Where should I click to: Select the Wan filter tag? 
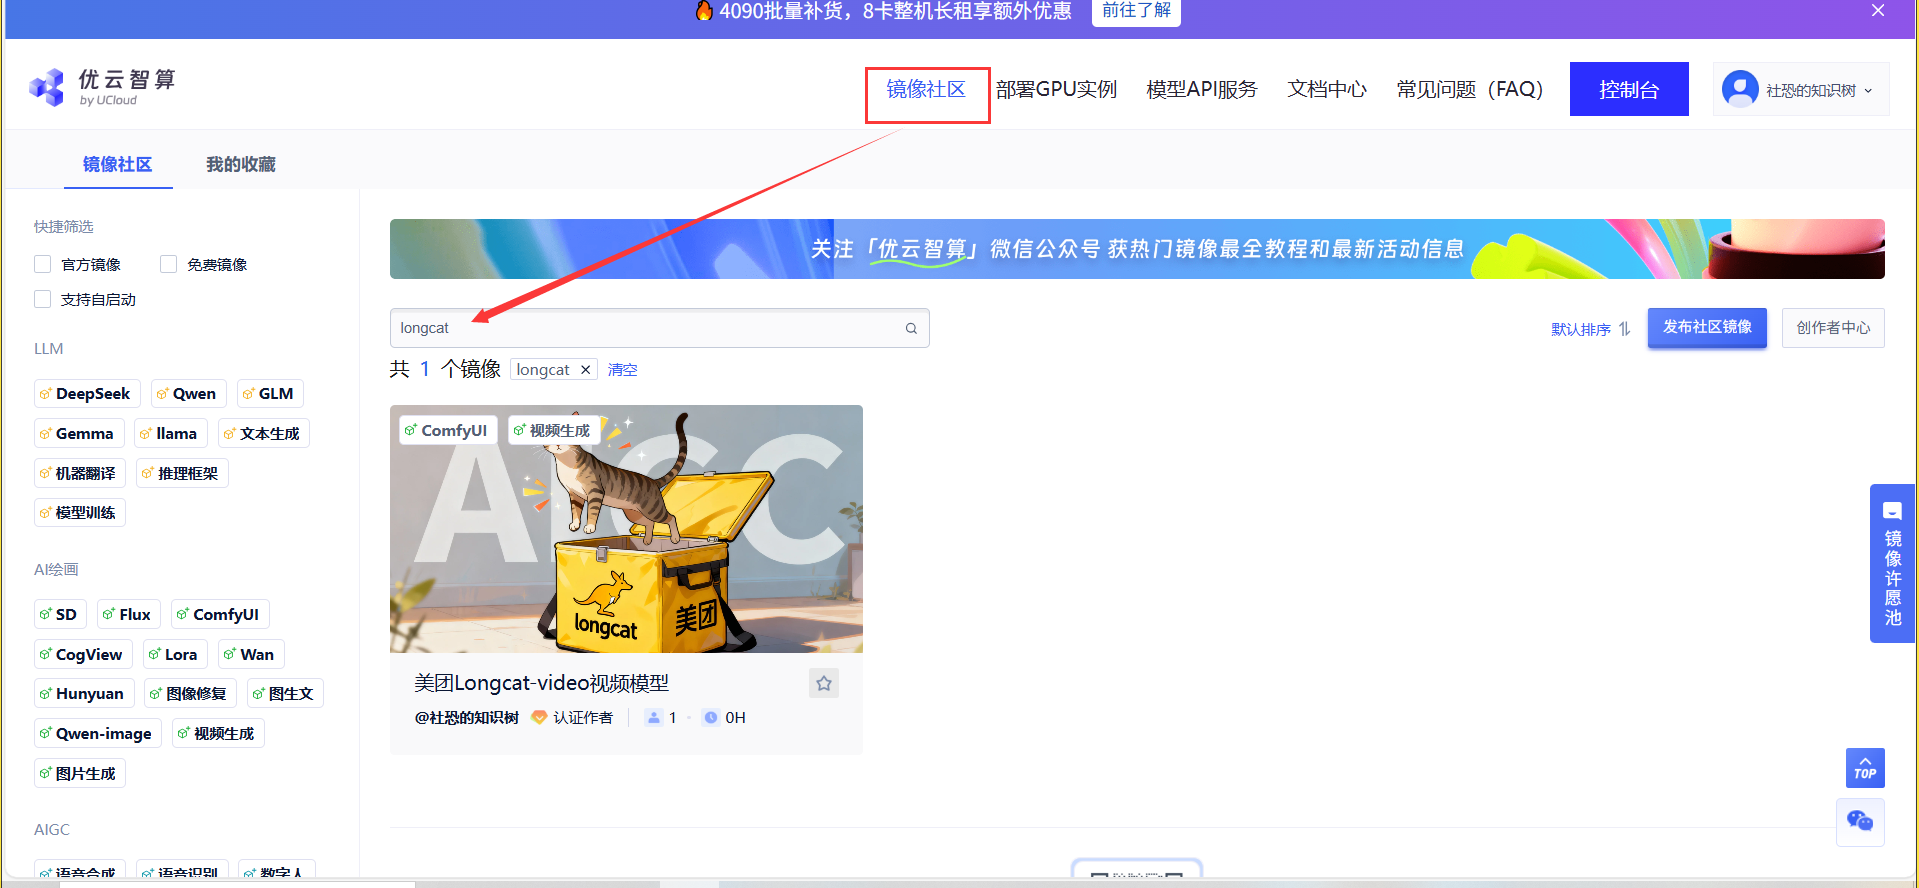coord(252,654)
